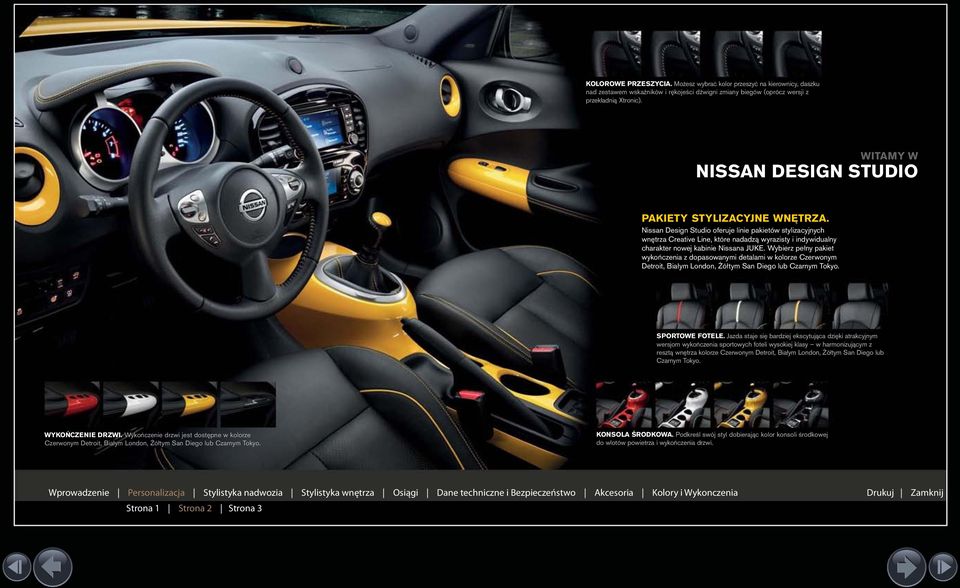Select the black door trim thumbnail
Viewport: 960px width, 588px height.
[247, 404]
